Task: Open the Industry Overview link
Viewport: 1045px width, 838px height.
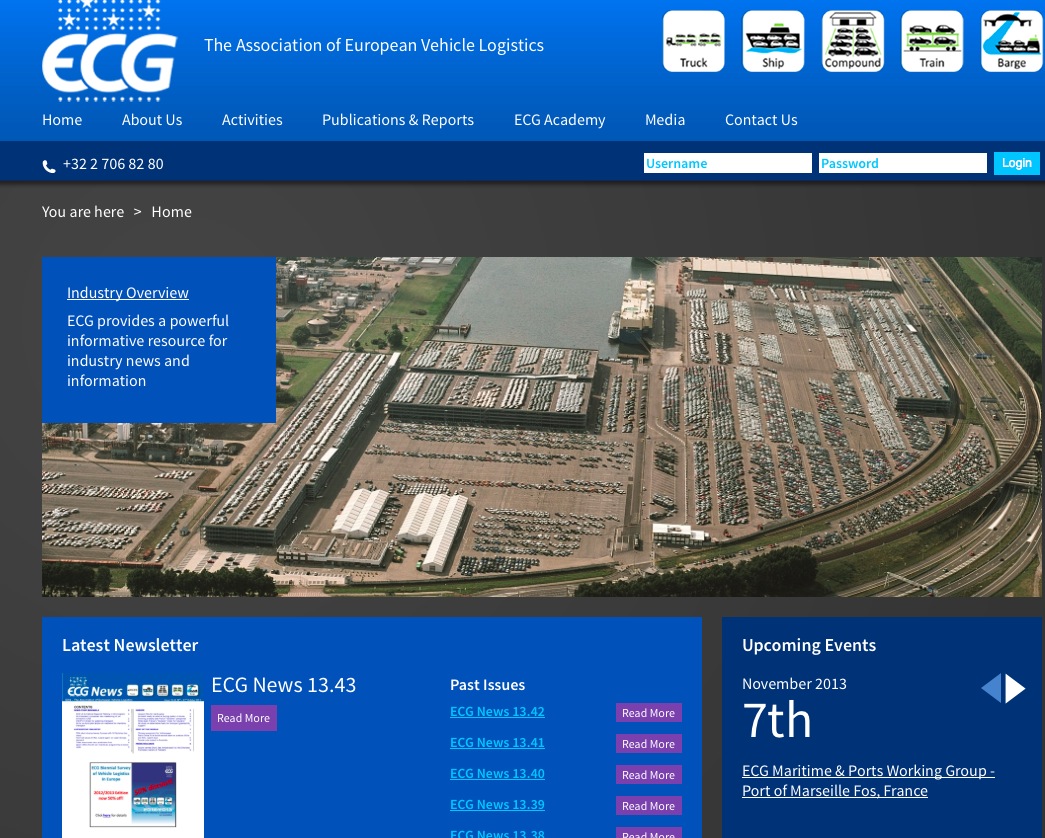Action: pyautogui.click(x=128, y=293)
